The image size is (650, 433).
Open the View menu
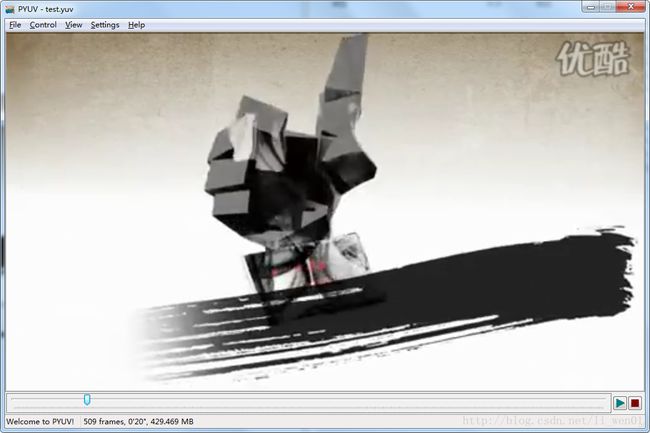[74, 25]
